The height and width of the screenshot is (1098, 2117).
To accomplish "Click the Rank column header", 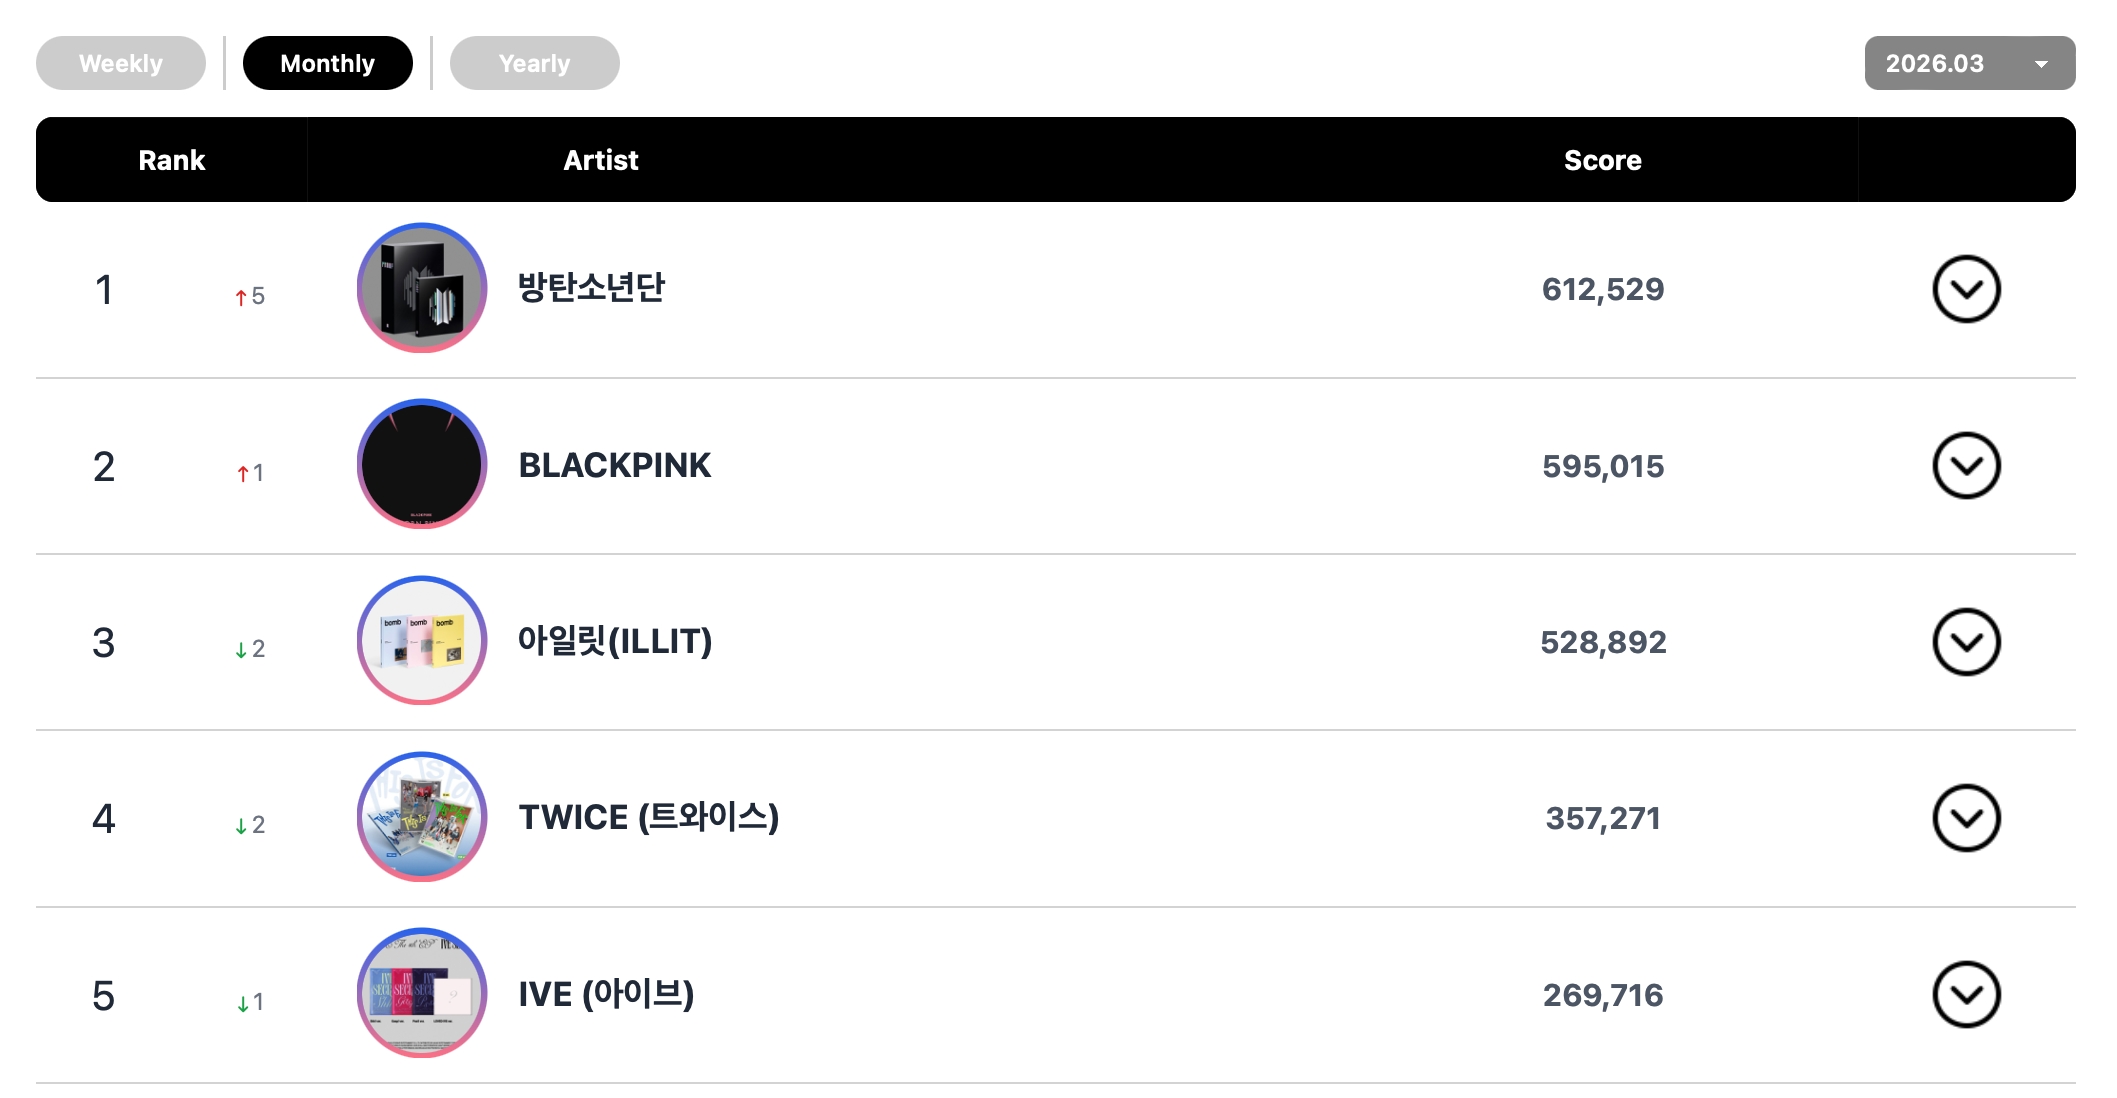I will [x=171, y=160].
